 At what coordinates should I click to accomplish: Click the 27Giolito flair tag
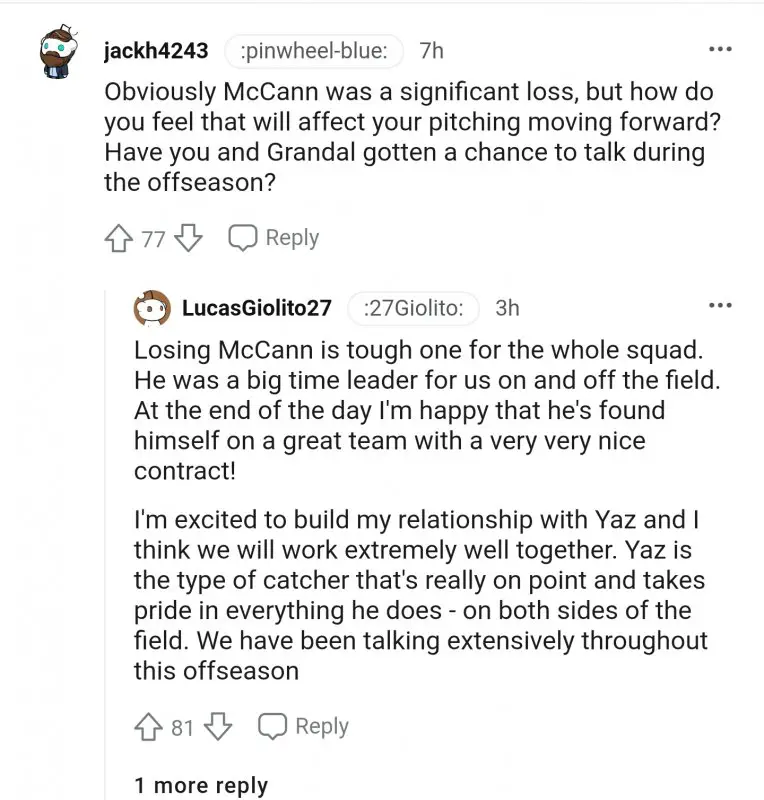coord(414,308)
